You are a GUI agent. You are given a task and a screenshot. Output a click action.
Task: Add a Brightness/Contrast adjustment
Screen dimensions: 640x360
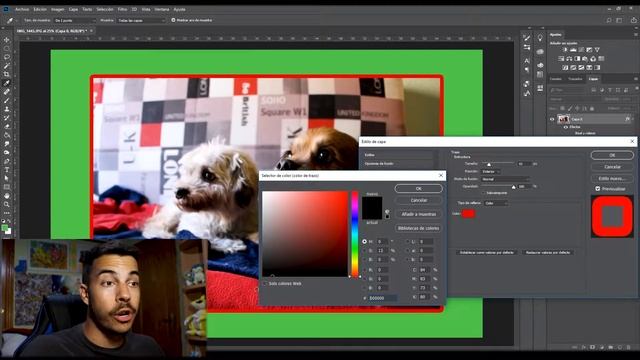click(565, 50)
